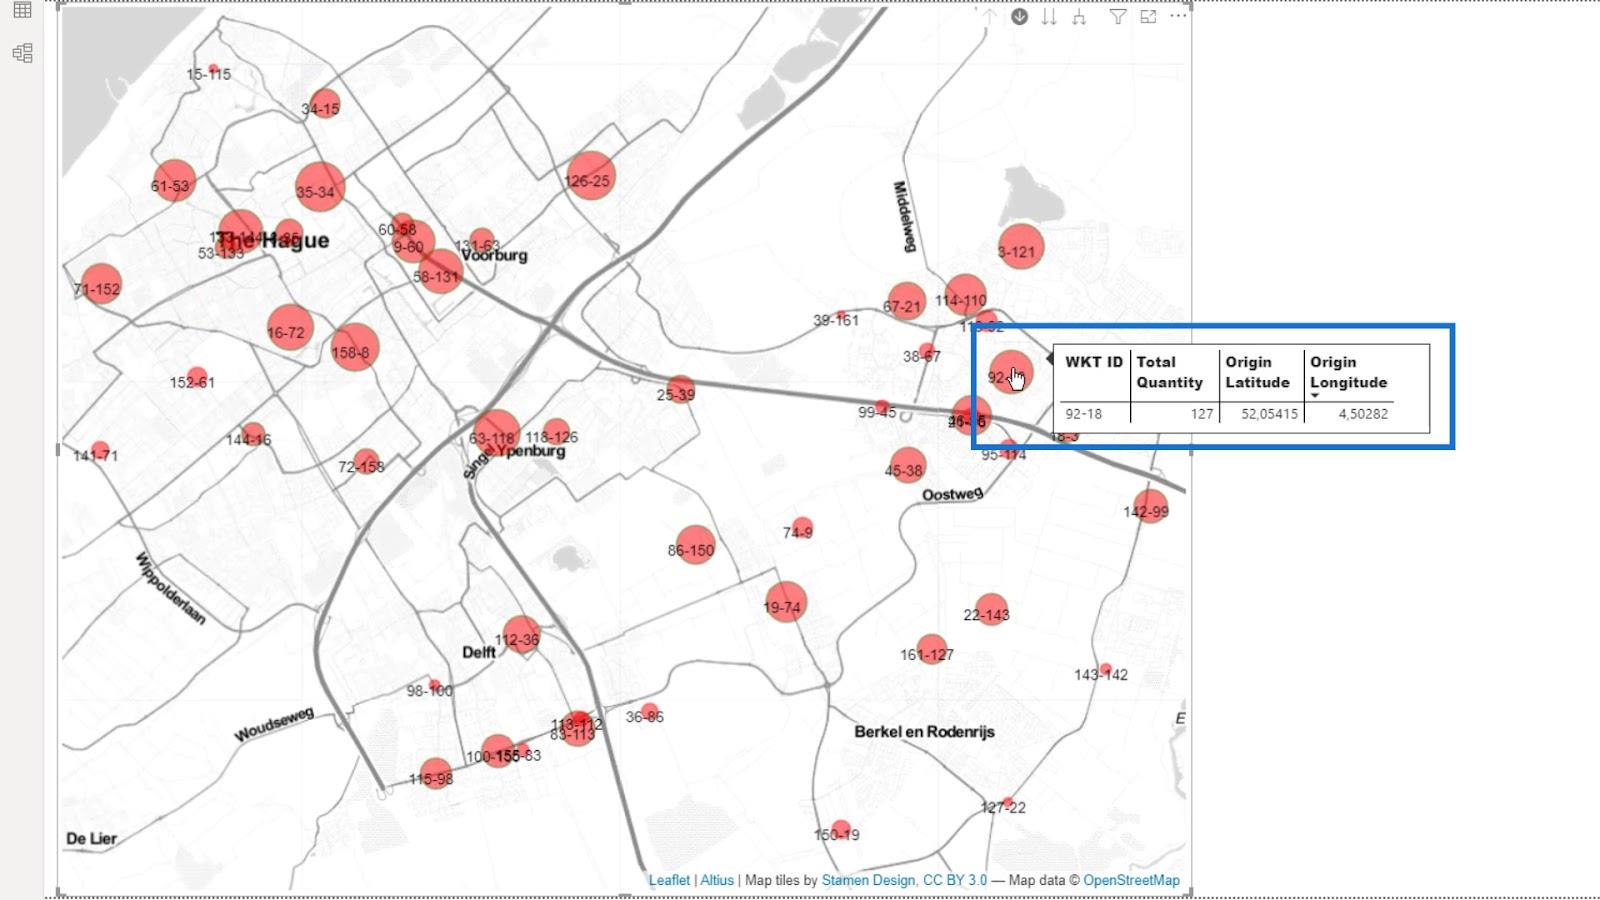
Task: Select map bubble 142-99
Action: 1150,507
